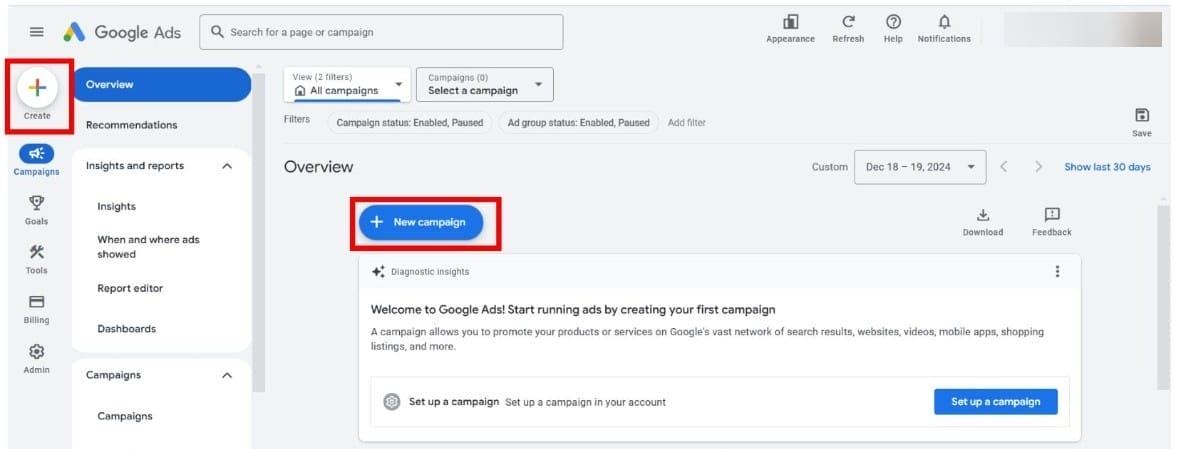The height and width of the screenshot is (449, 1181).
Task: Open the hamburger main menu
Action: pyautogui.click(x=37, y=32)
